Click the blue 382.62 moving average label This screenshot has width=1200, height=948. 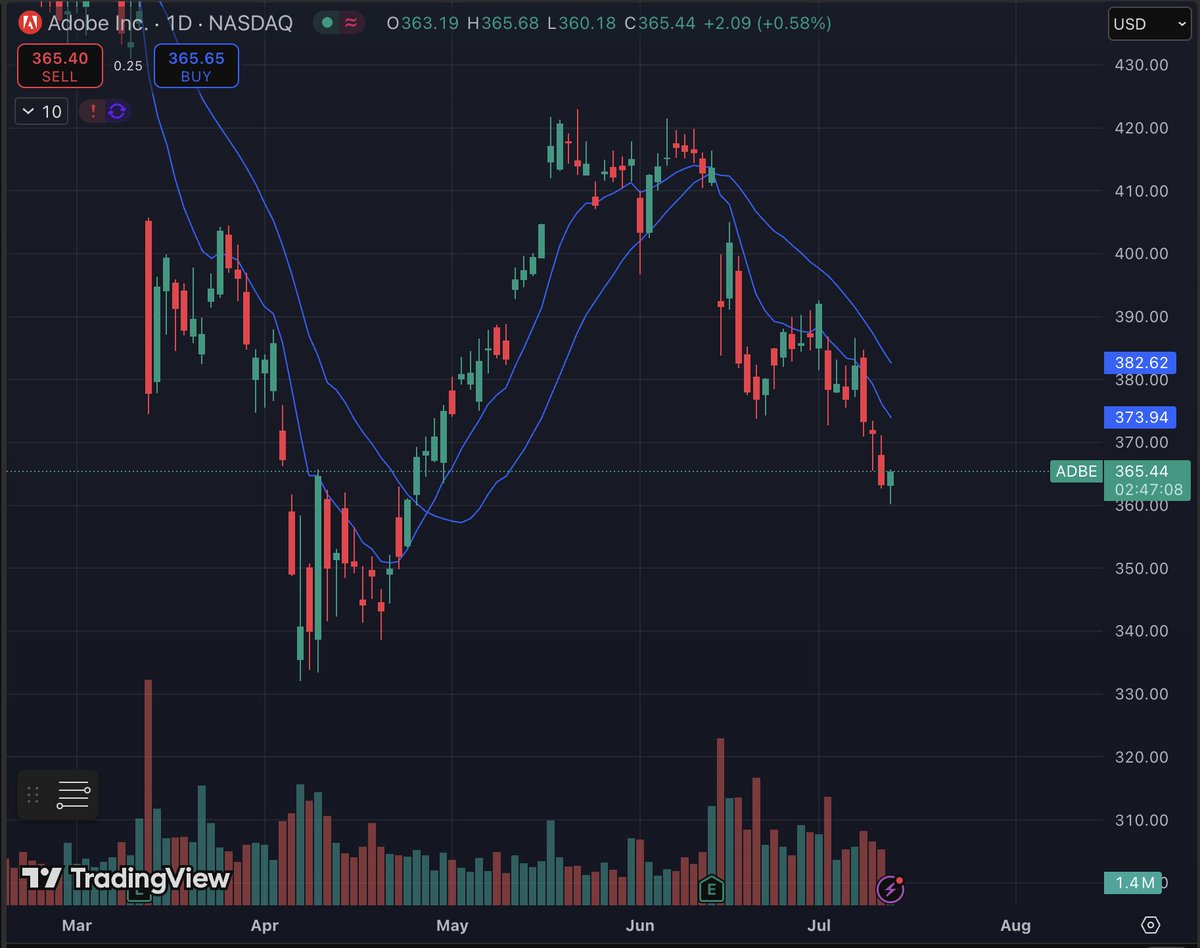(1140, 362)
